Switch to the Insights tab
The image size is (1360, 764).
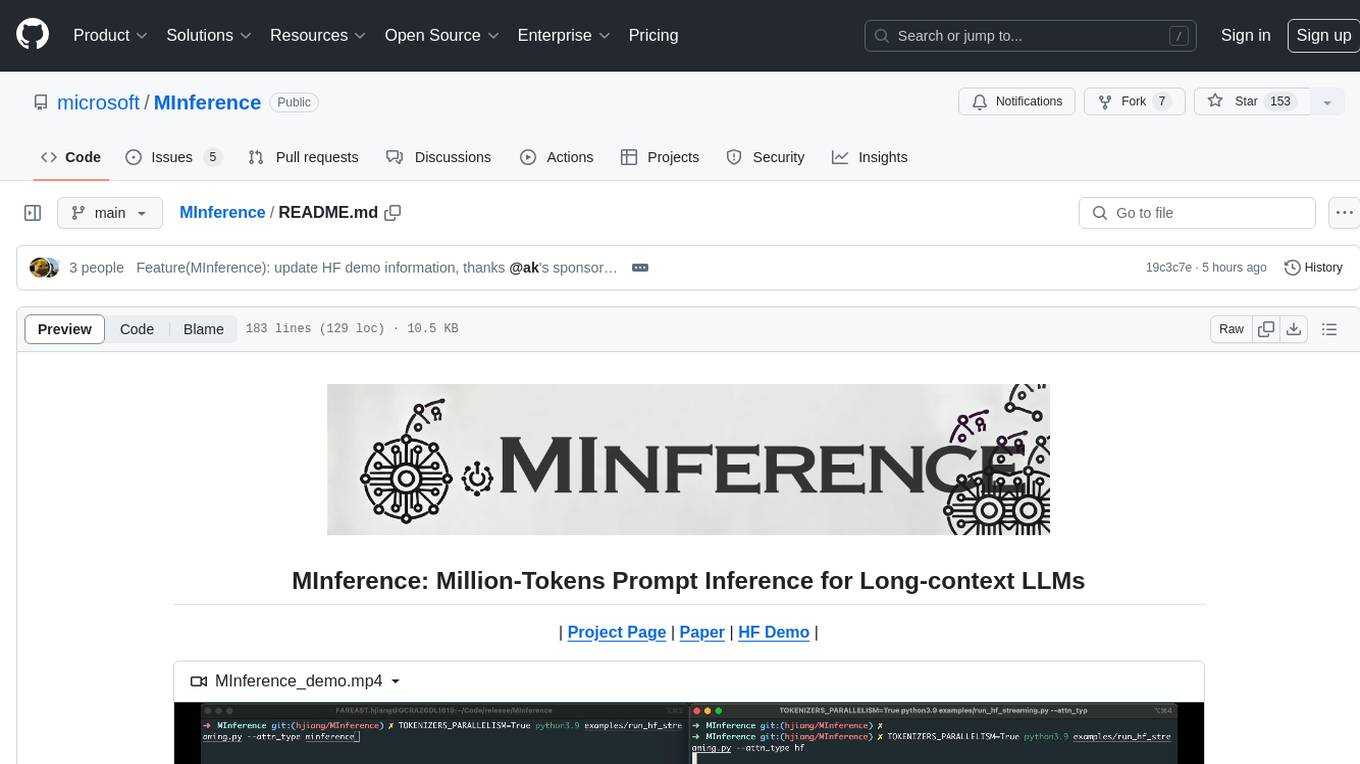point(870,157)
